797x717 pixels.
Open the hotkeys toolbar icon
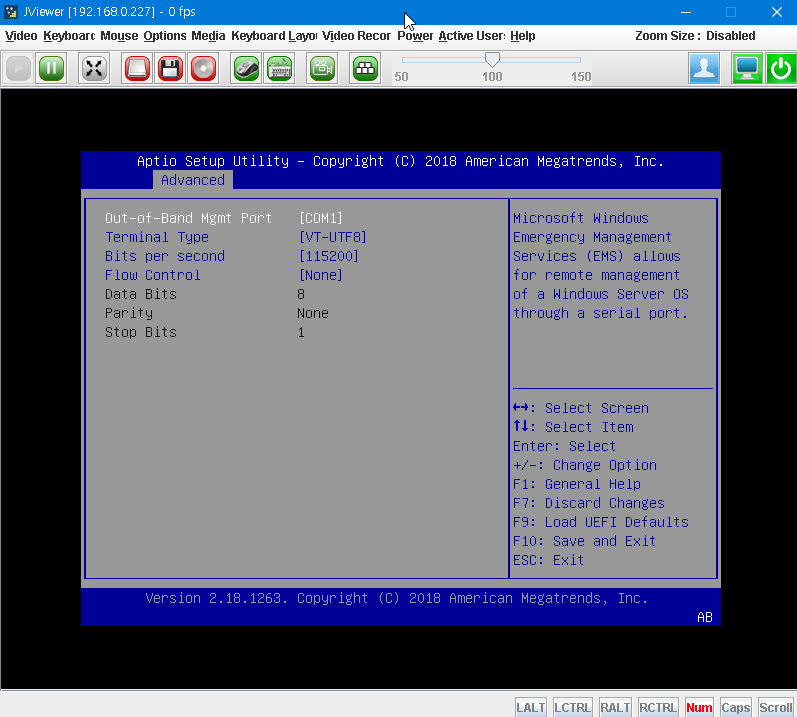365,68
